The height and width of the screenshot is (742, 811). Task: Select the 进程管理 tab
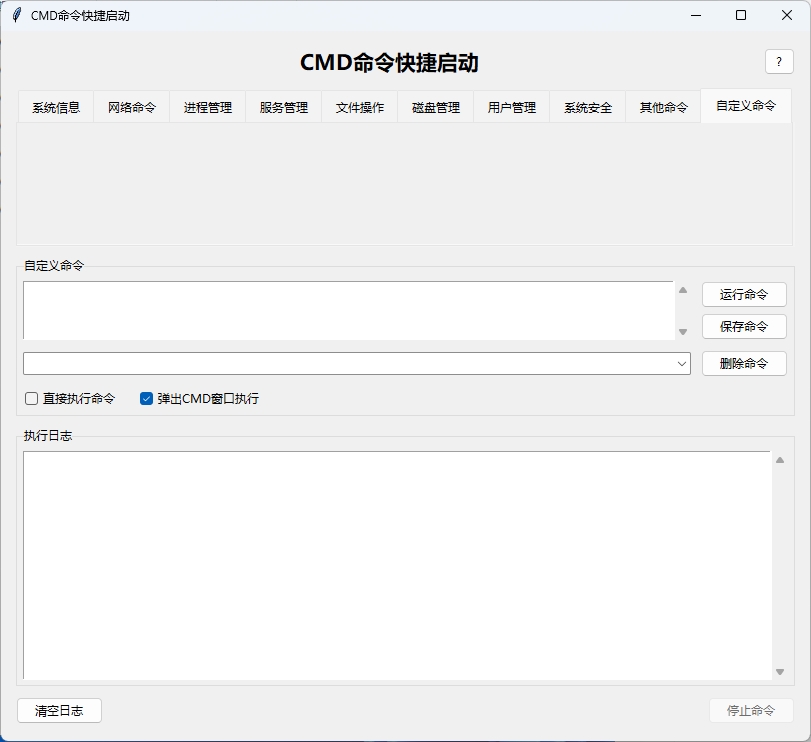tap(207, 106)
